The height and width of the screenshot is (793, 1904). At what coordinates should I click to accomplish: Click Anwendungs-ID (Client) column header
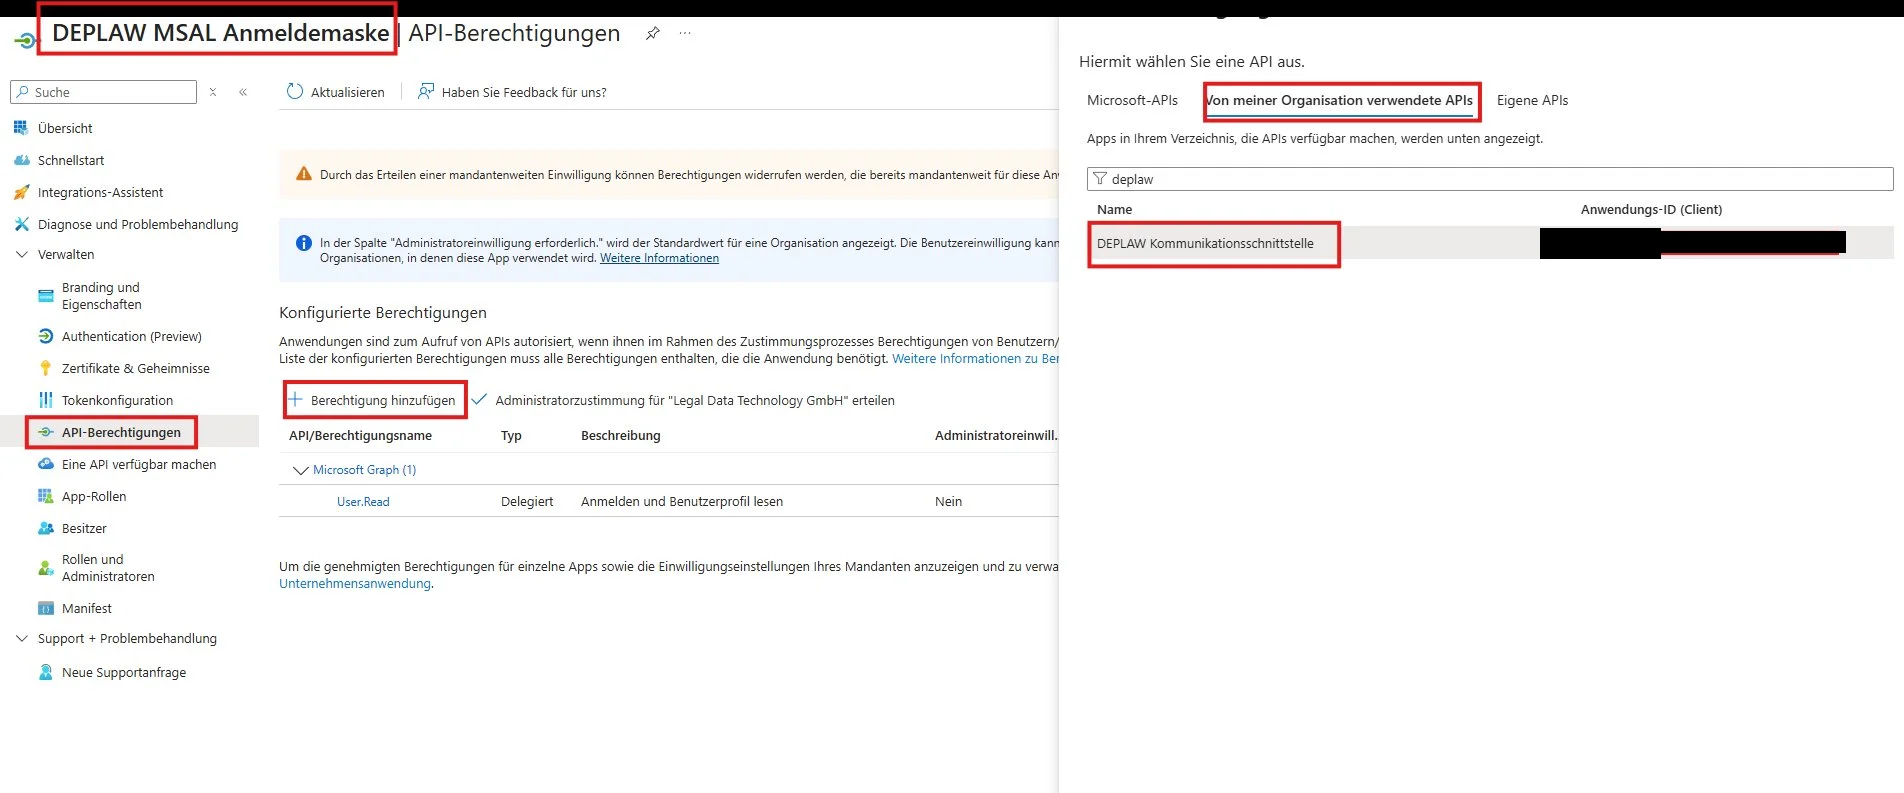[1651, 209]
